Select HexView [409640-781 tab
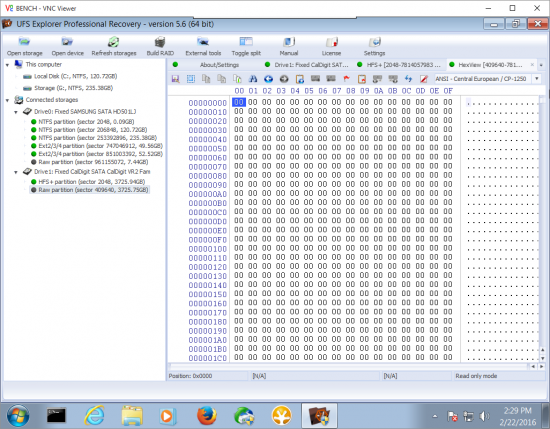 [x=490, y=65]
